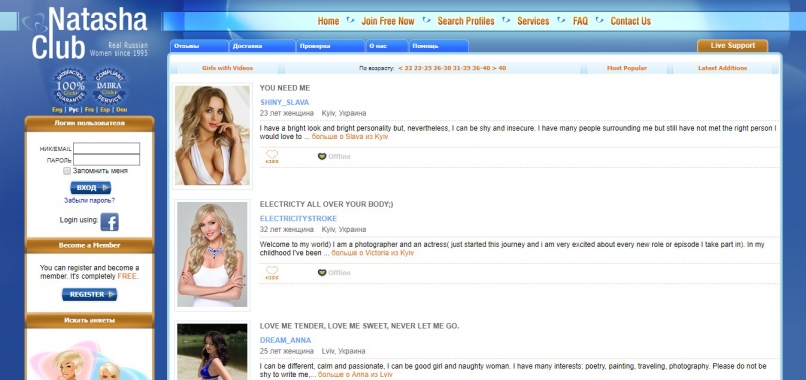Switch to the О нас tab
This screenshot has width=806, height=380.
click(x=387, y=46)
